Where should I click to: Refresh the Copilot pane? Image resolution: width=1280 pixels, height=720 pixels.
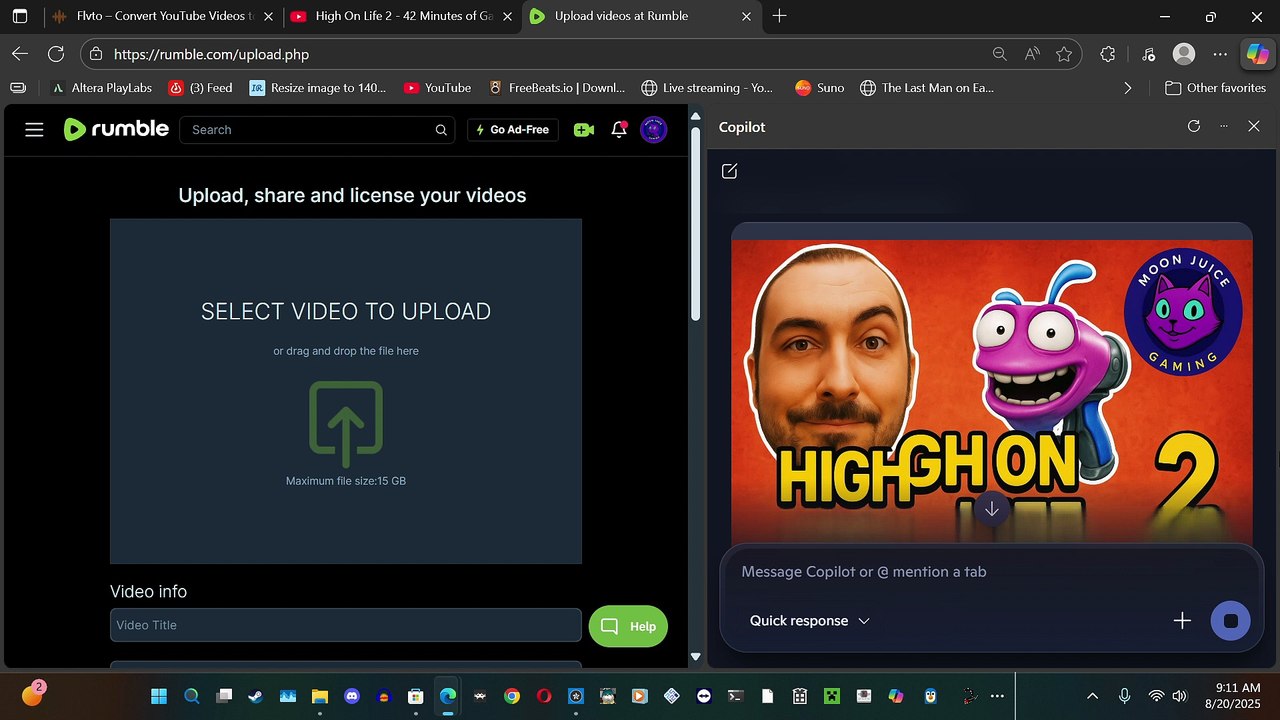(x=1193, y=126)
